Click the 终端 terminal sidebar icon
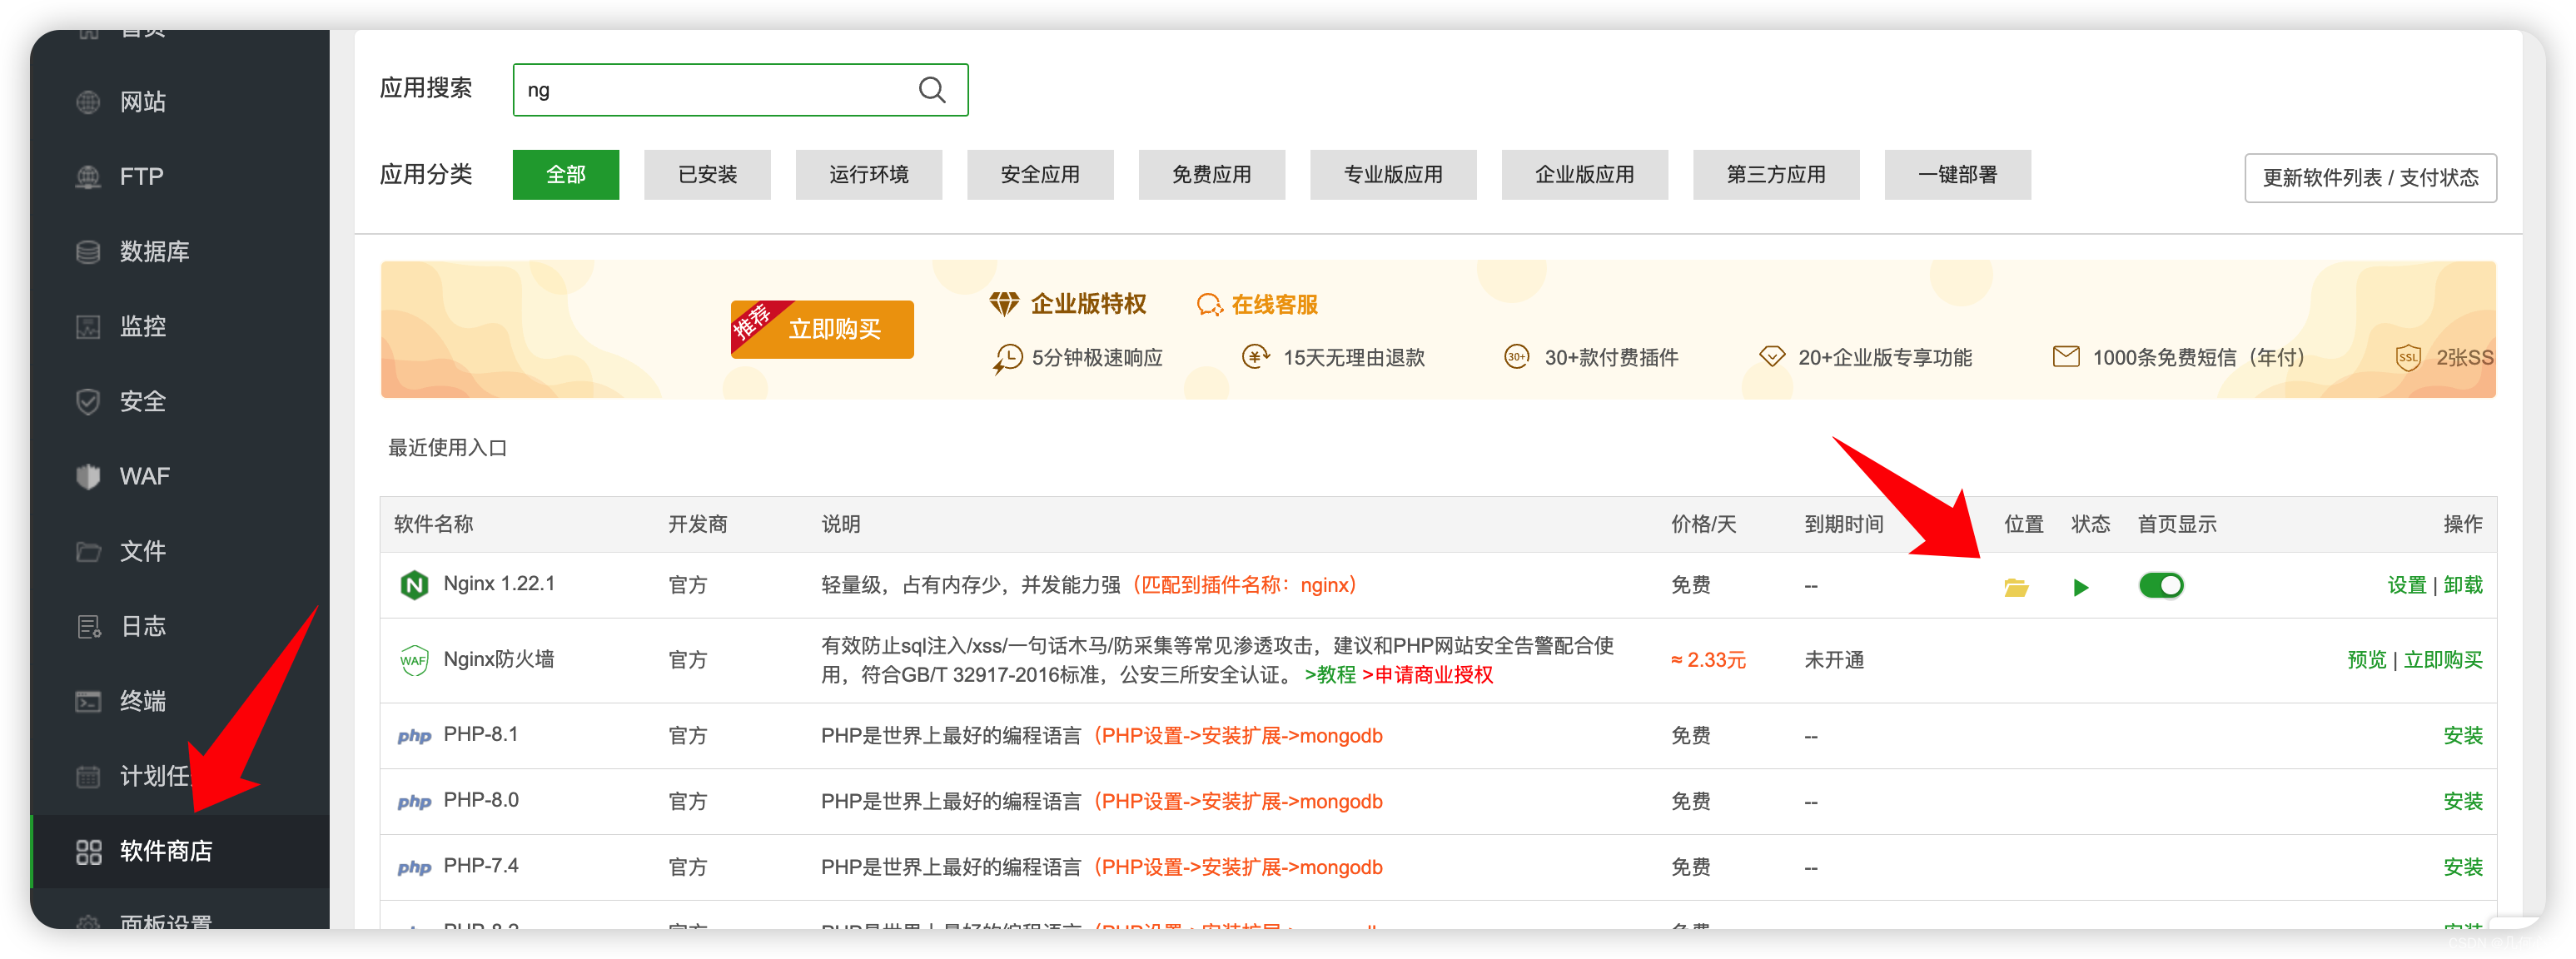Screen dimensions: 2576x959 [88, 702]
